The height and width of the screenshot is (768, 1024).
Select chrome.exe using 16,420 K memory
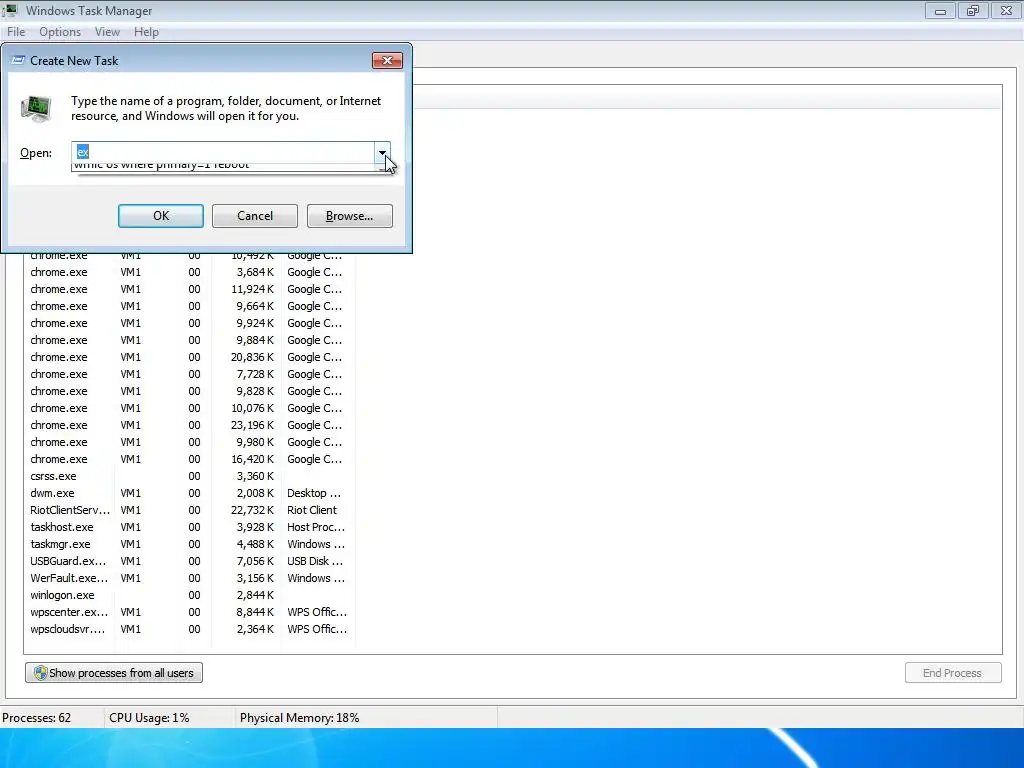tap(189, 459)
